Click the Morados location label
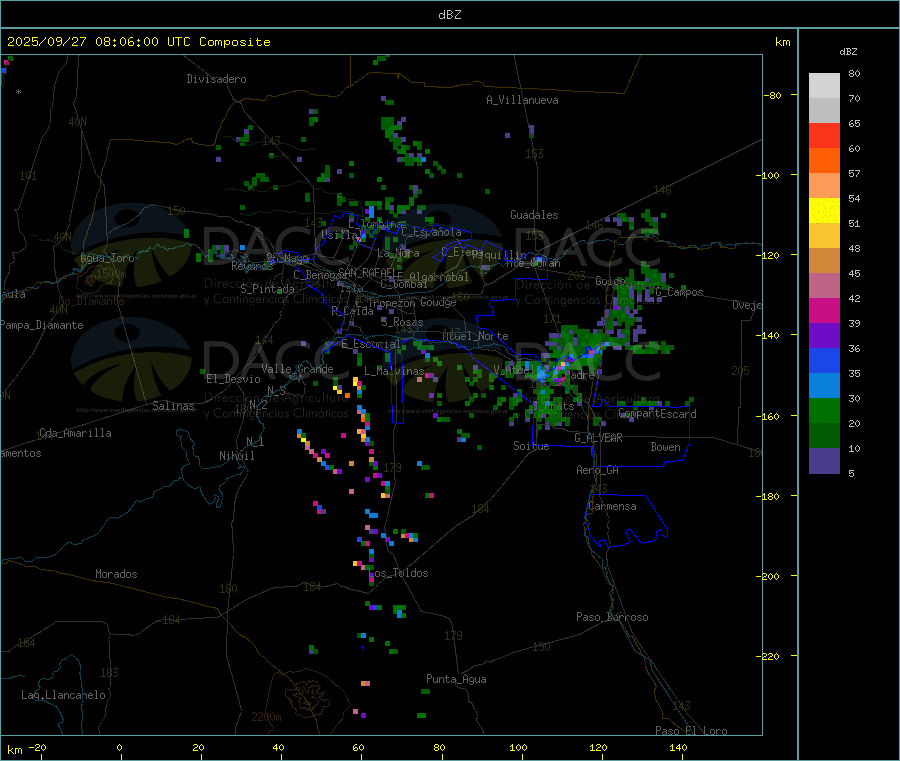 click(x=116, y=574)
